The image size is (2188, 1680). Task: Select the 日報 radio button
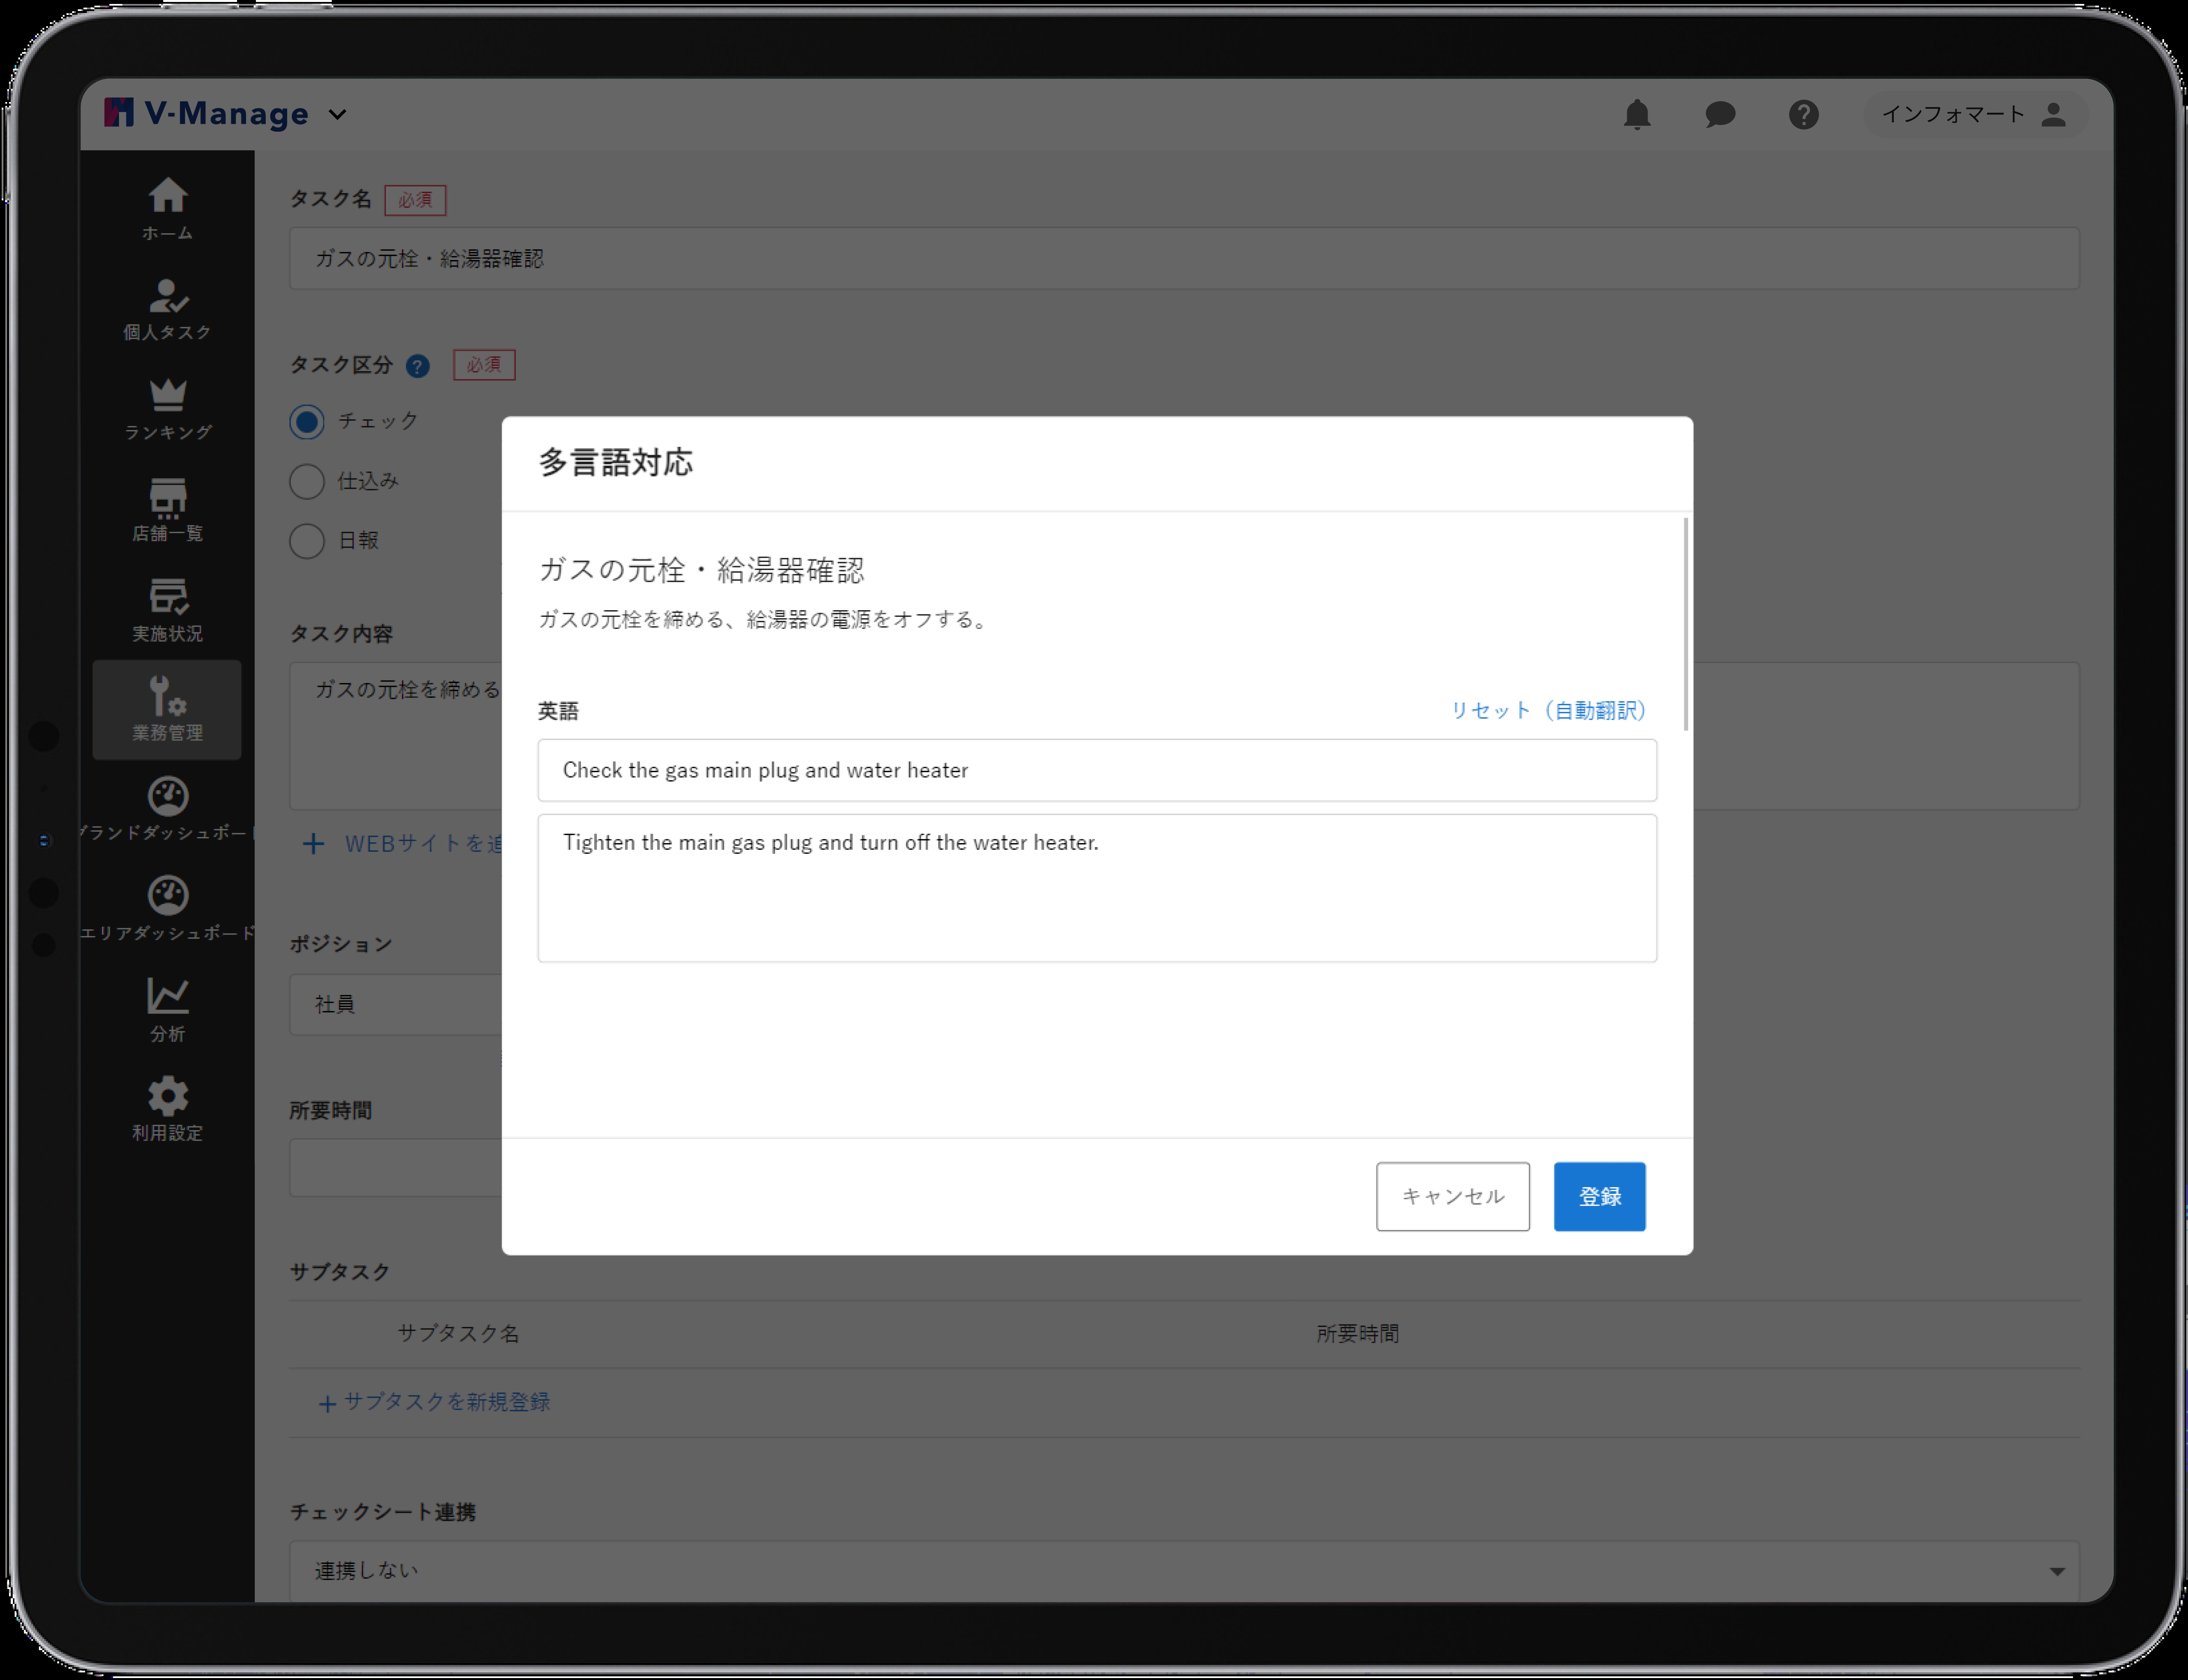pos(307,541)
